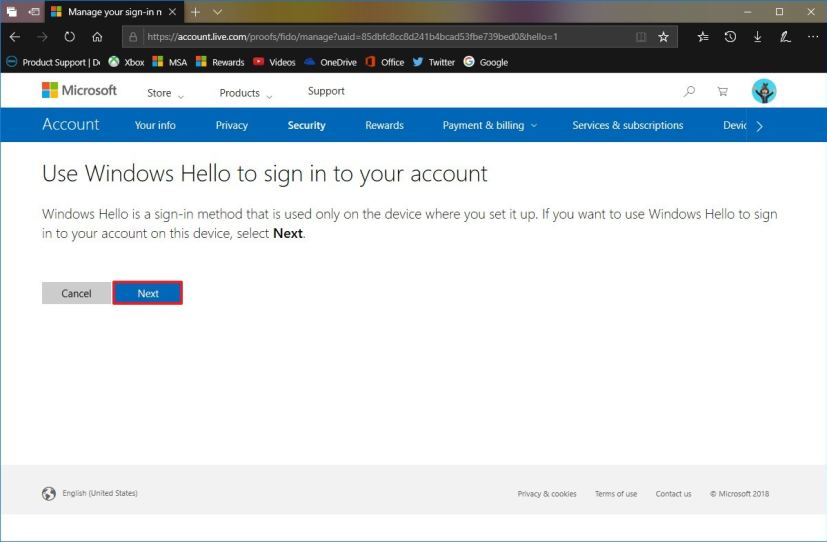Expand the Products dropdown menu
827x542 pixels.
246,93
